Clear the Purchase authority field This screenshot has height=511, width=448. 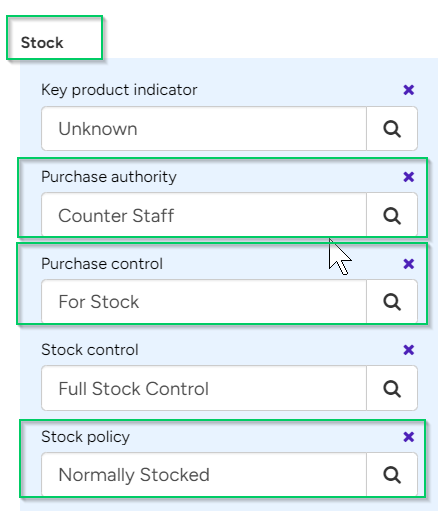(x=408, y=177)
